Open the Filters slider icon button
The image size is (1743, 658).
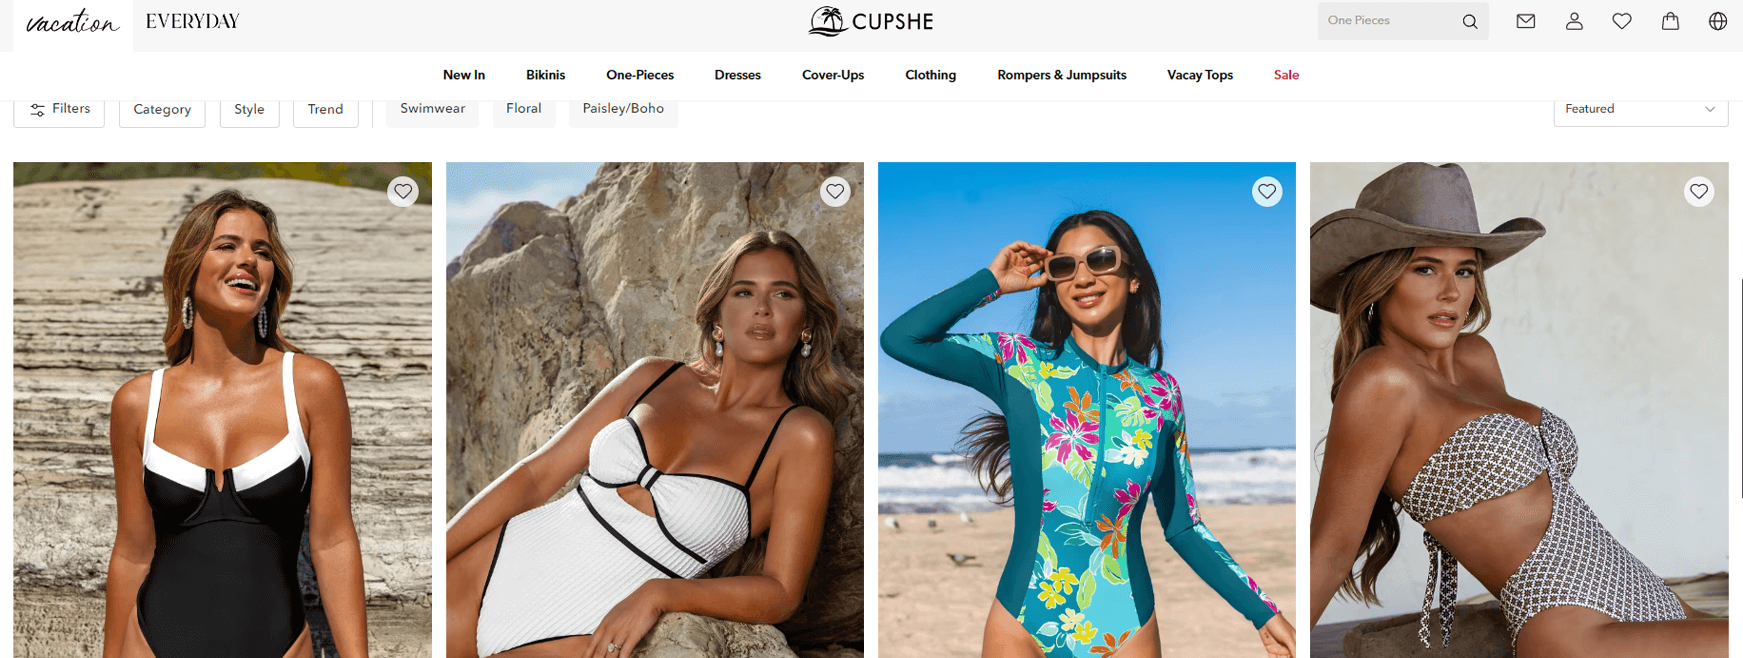pos(59,109)
